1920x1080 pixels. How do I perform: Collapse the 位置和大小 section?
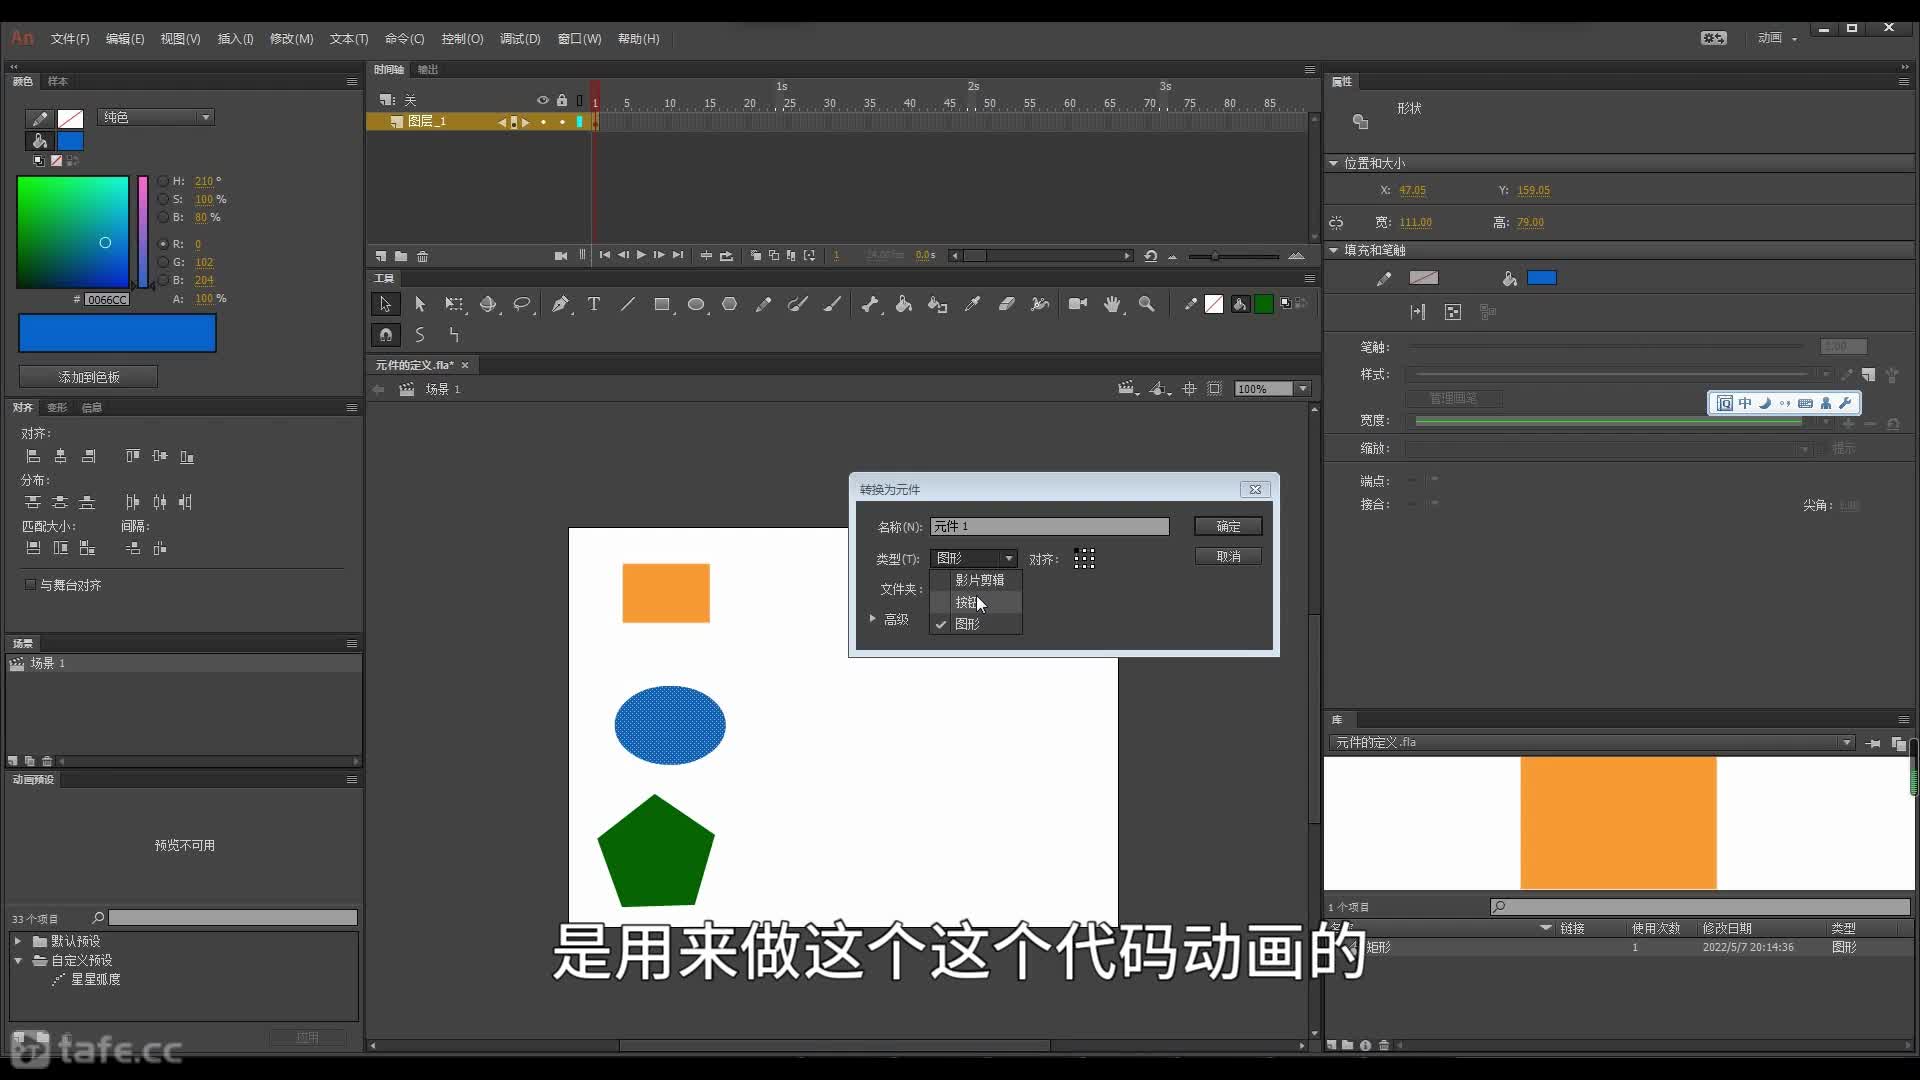point(1334,163)
